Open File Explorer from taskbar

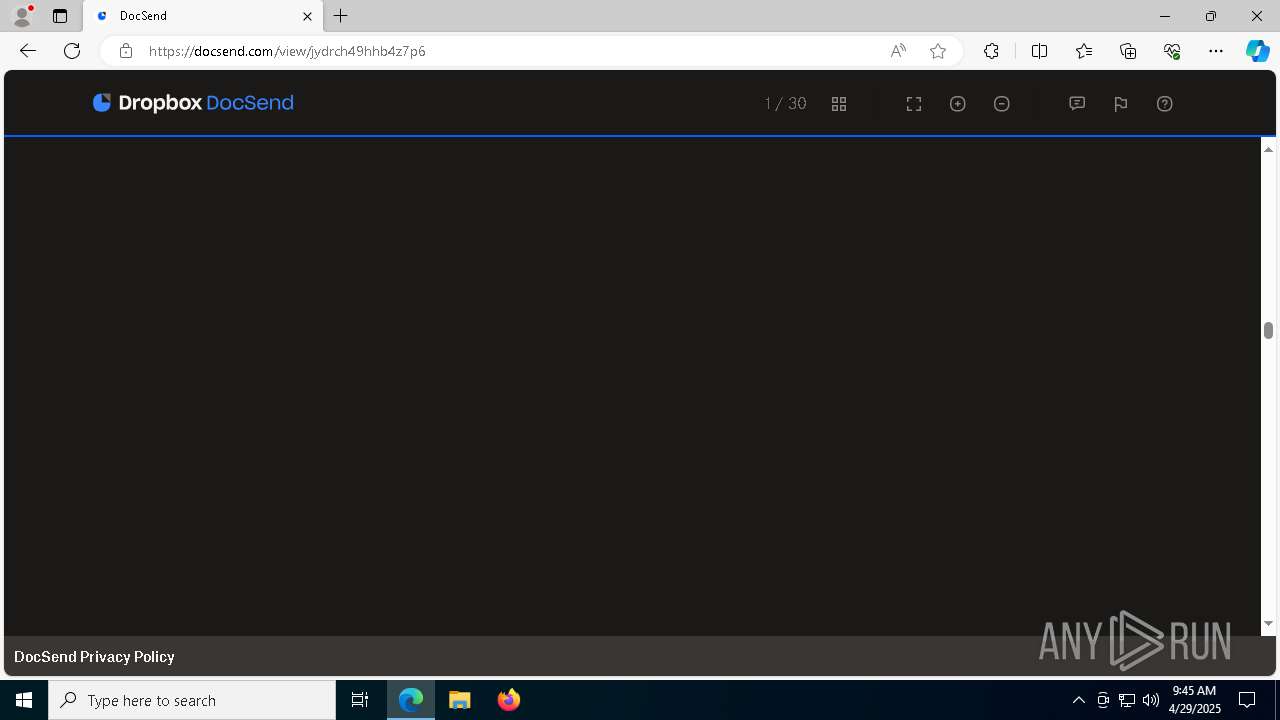point(460,700)
